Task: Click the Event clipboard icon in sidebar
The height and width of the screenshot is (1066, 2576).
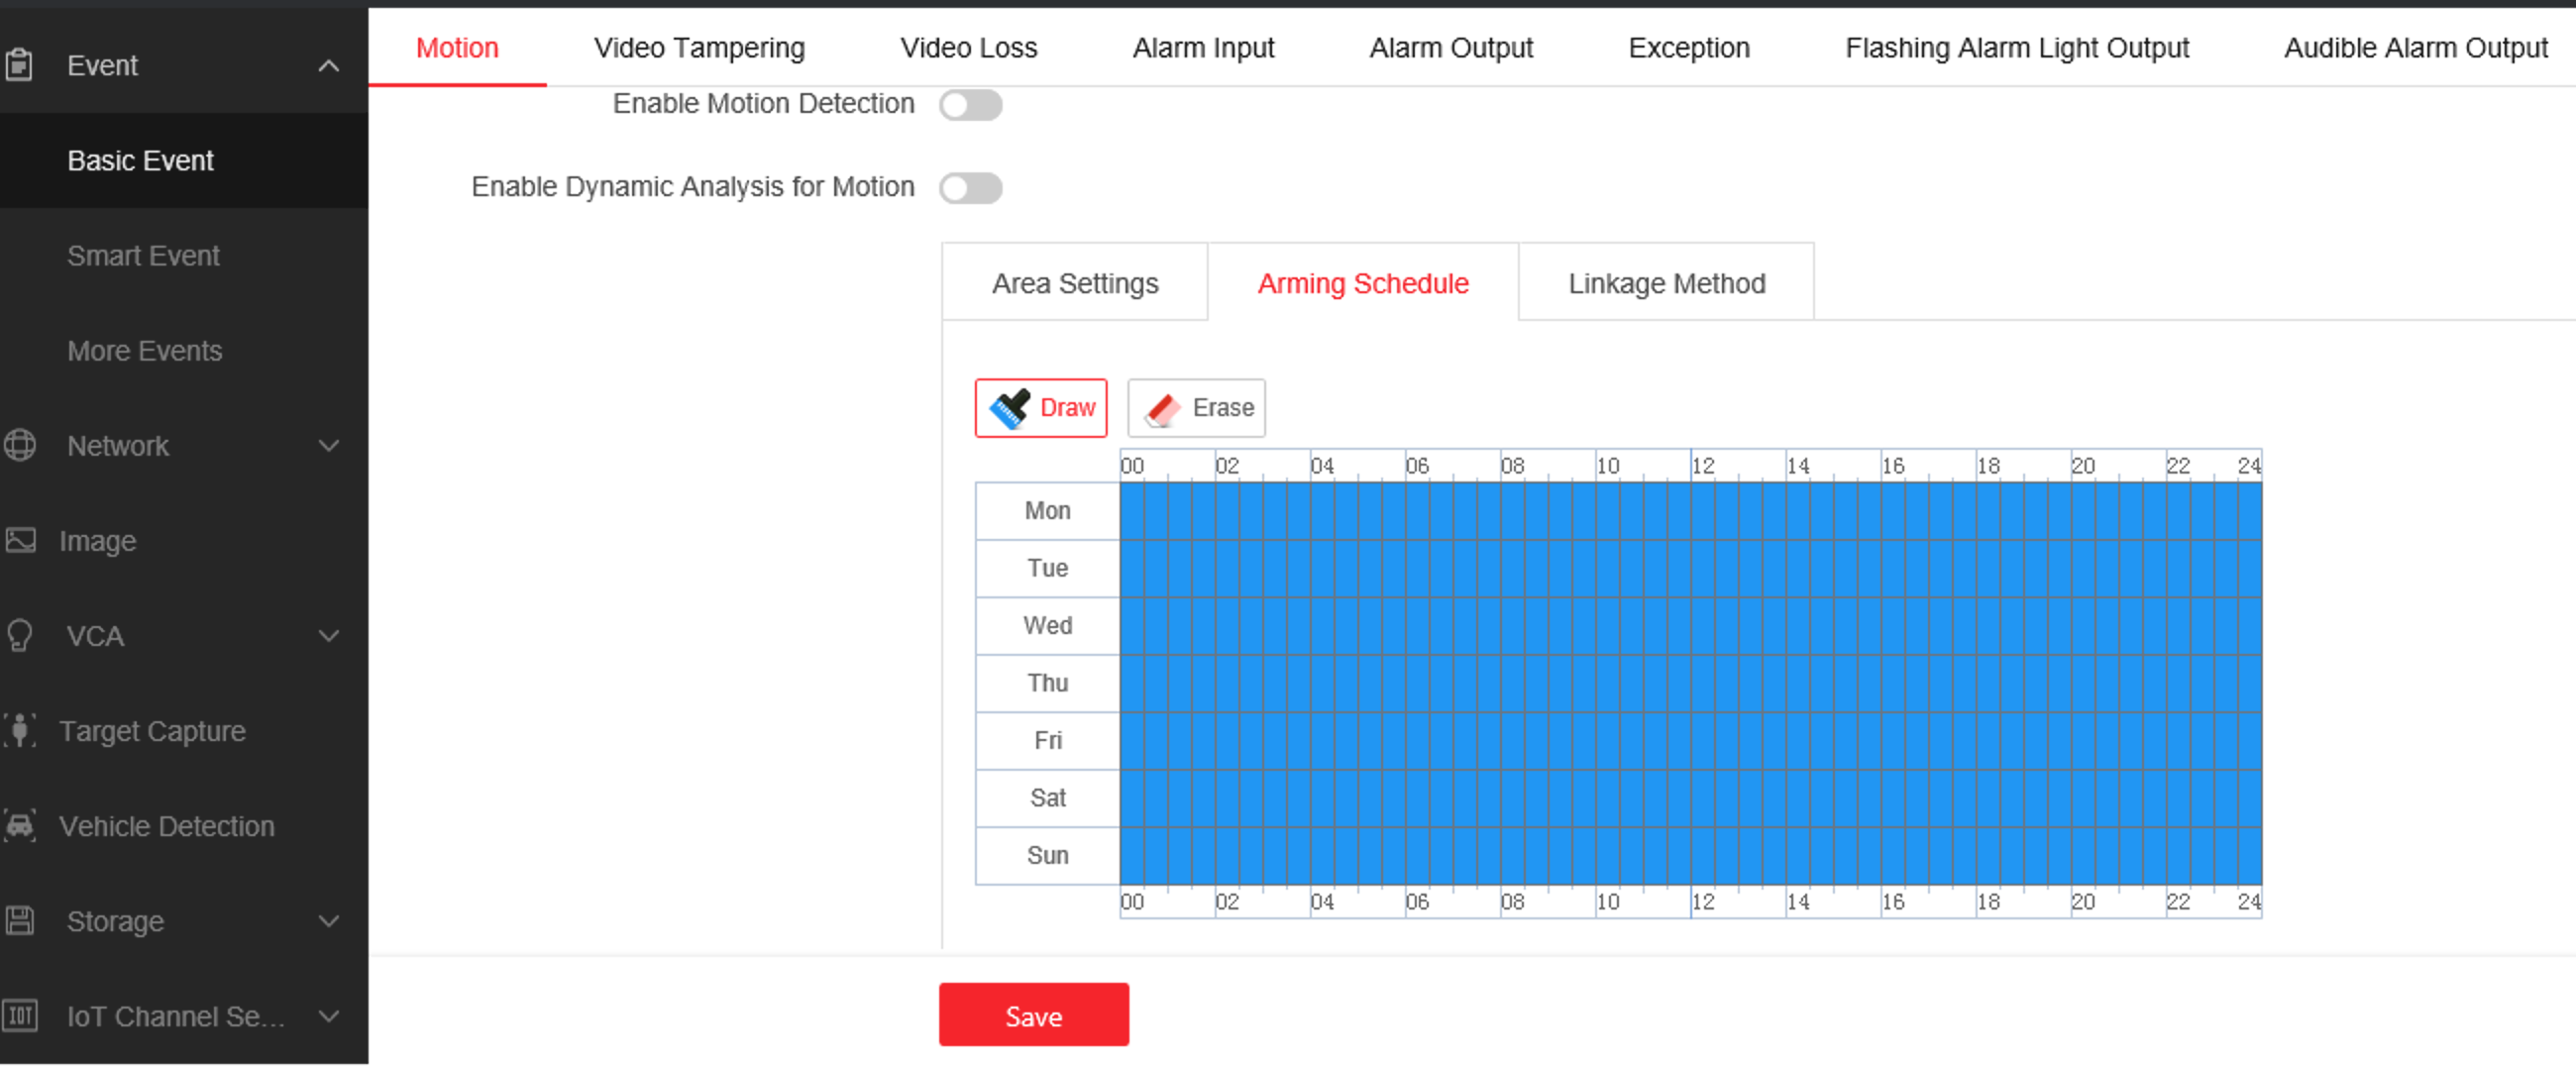Action: 19,65
